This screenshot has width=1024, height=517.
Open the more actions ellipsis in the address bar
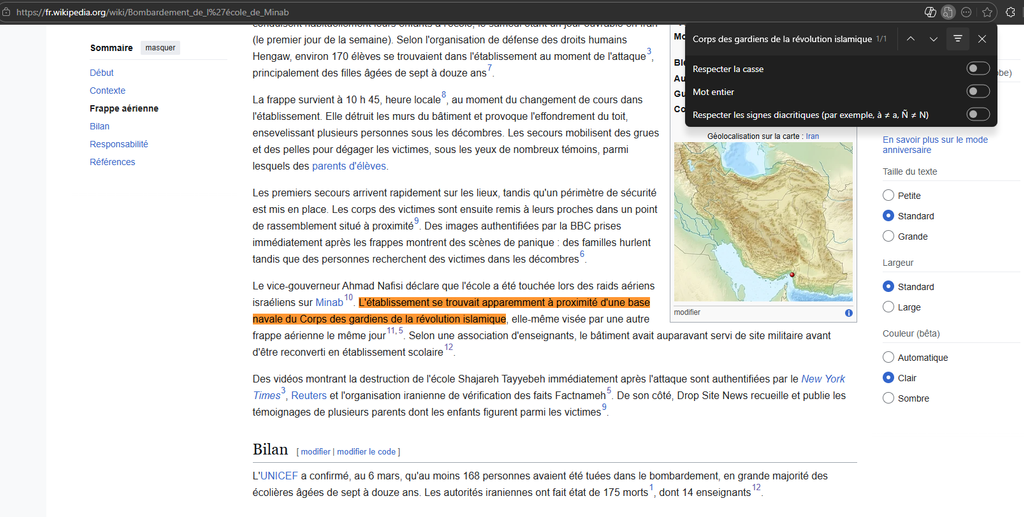[x=966, y=12]
